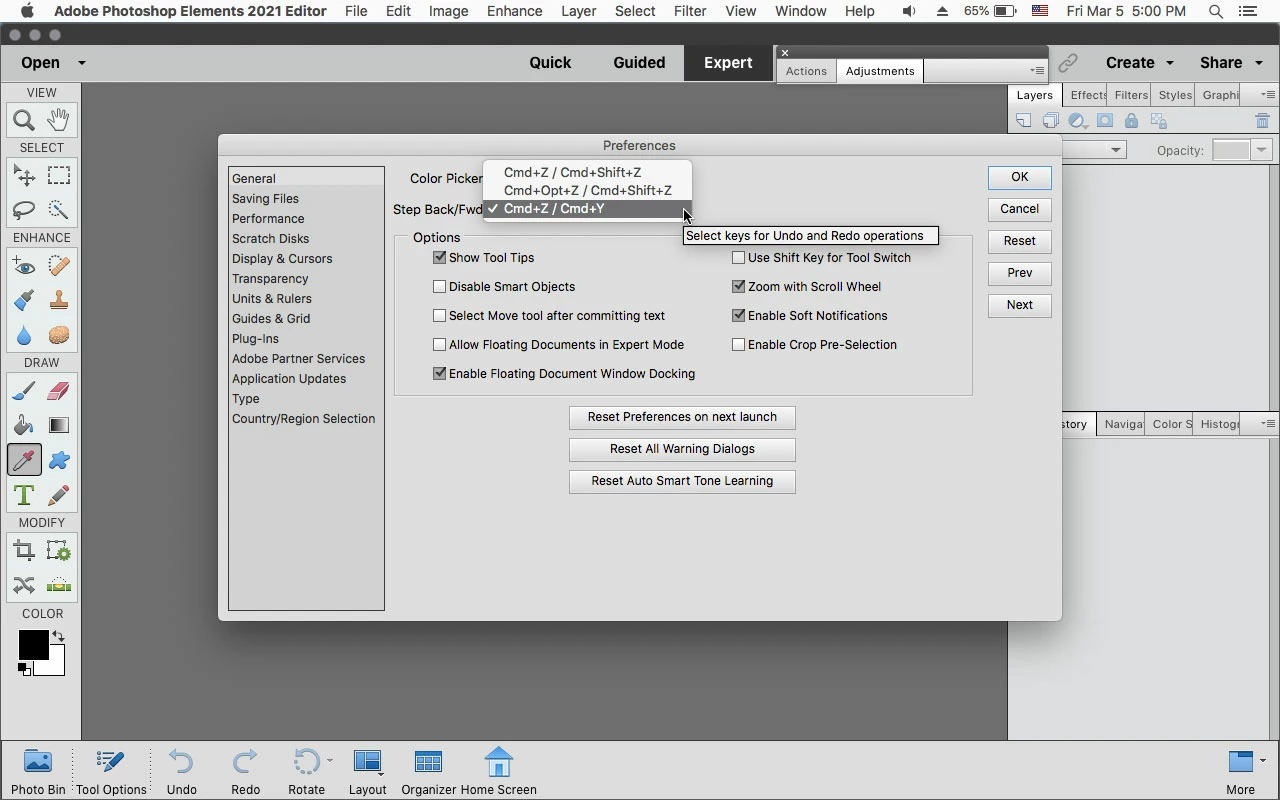
Task: Open the Filter menu
Action: point(690,11)
